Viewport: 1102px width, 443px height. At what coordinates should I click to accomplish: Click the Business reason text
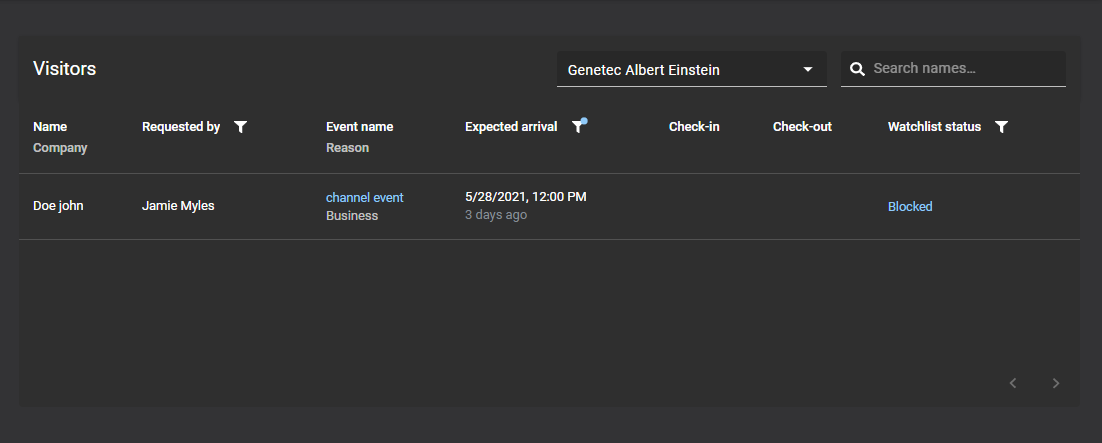[352, 216]
